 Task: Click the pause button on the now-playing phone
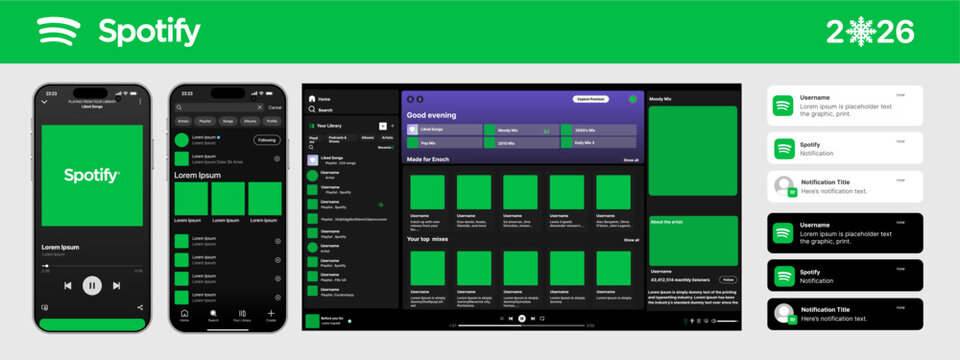point(92,285)
